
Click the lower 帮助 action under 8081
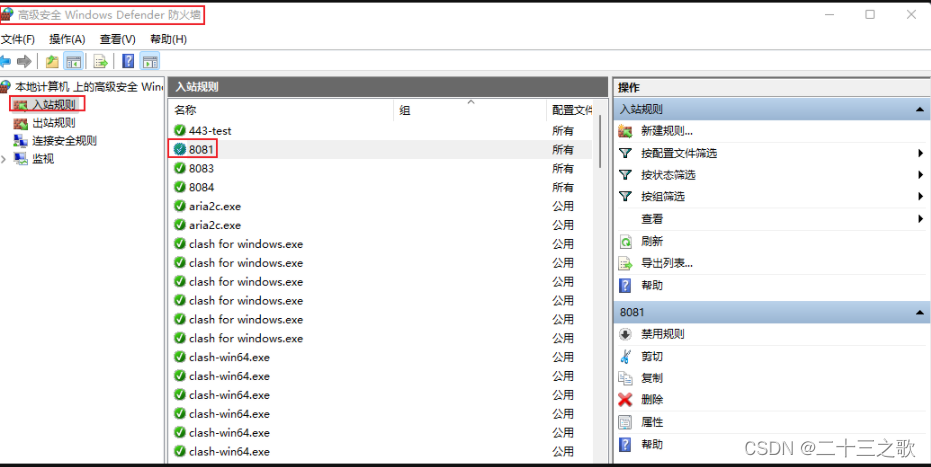652,444
